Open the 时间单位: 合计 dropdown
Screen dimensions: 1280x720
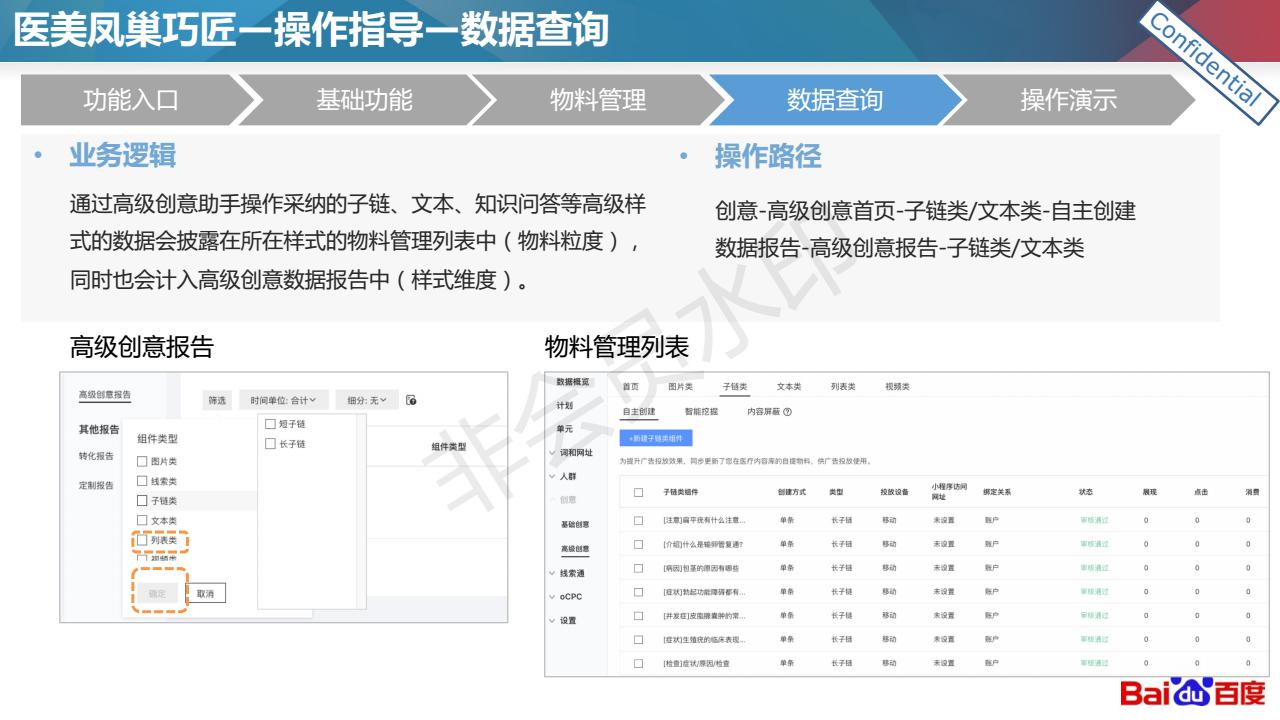pos(284,401)
